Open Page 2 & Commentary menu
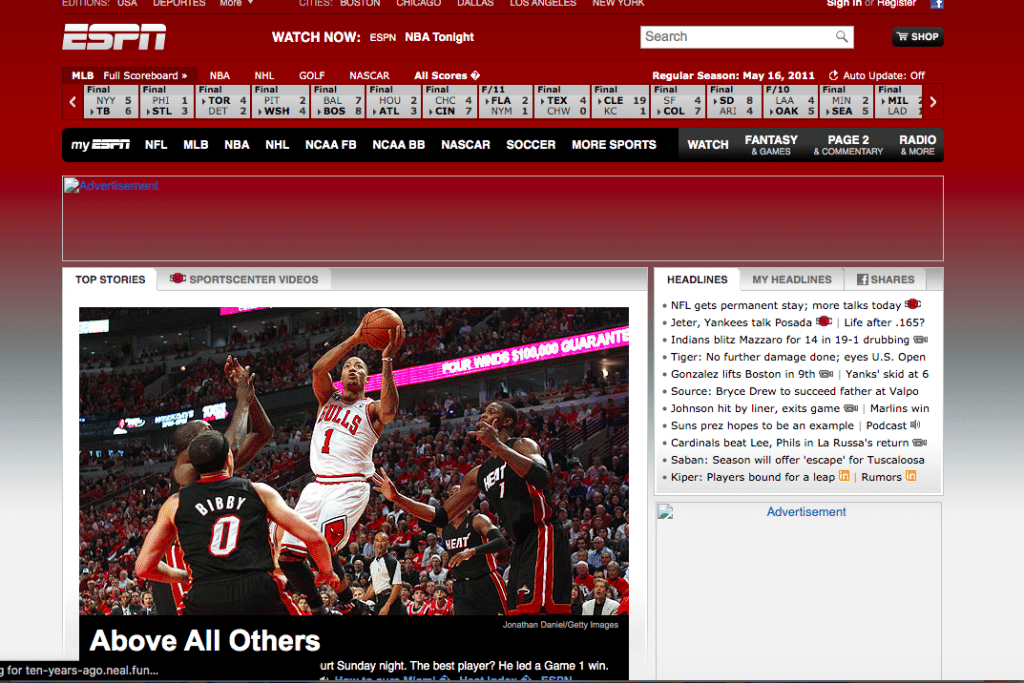 click(x=848, y=144)
